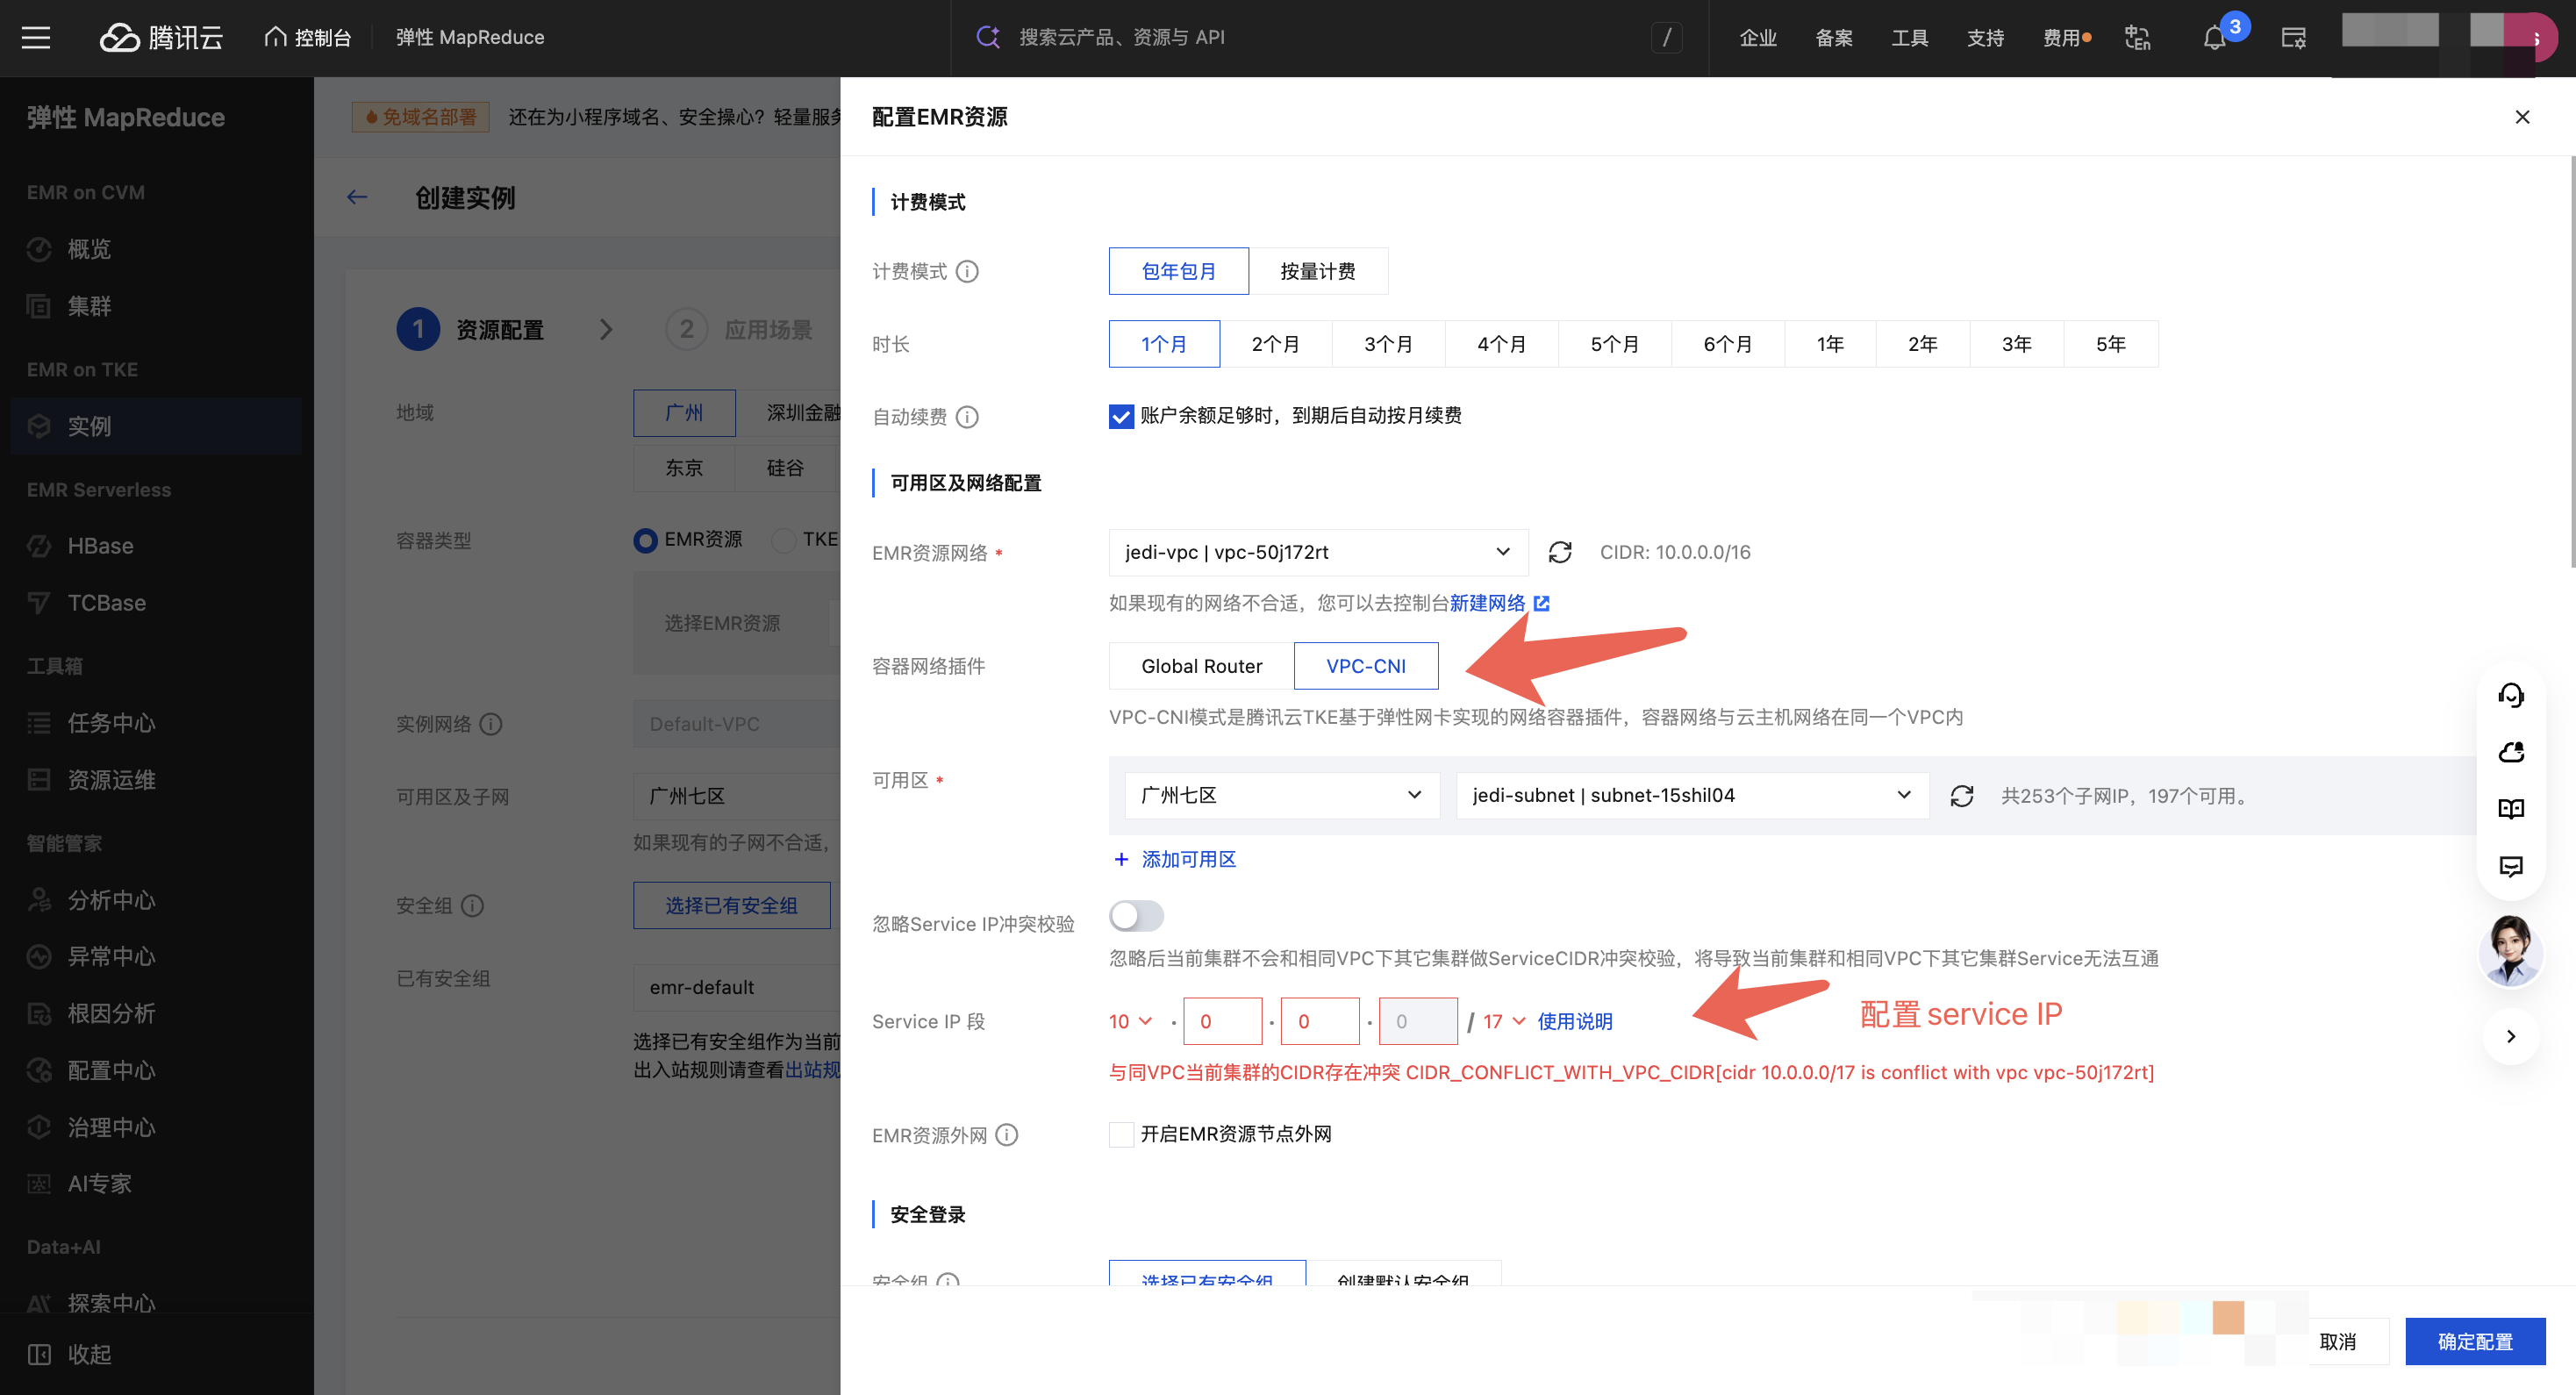Open the 新建网络 link

tap(1487, 603)
